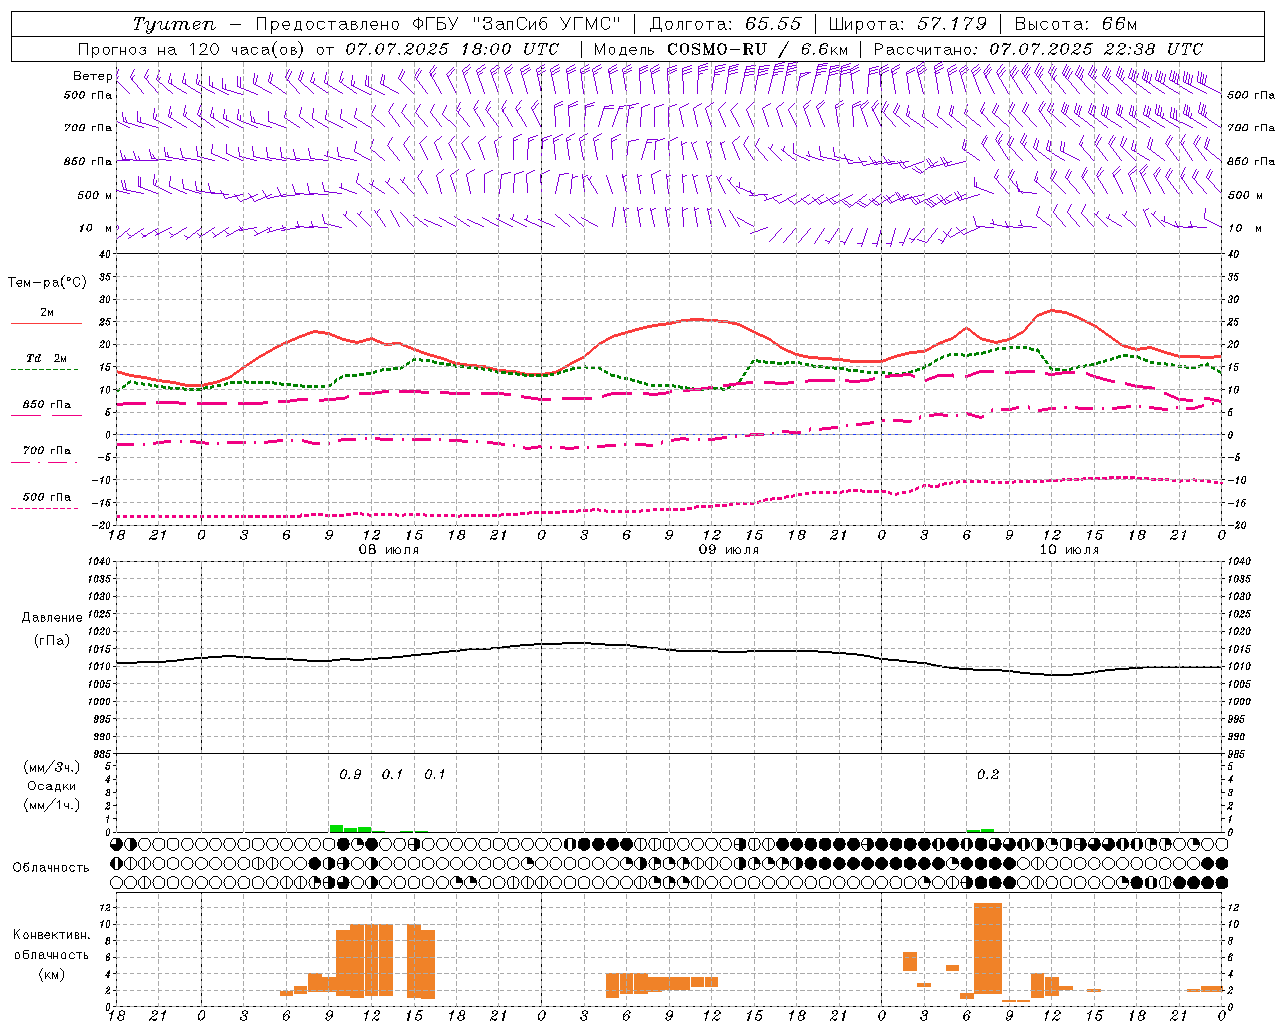
Task: Click the "700 гПа" entry in the temperature legend
Action: pos(47,451)
